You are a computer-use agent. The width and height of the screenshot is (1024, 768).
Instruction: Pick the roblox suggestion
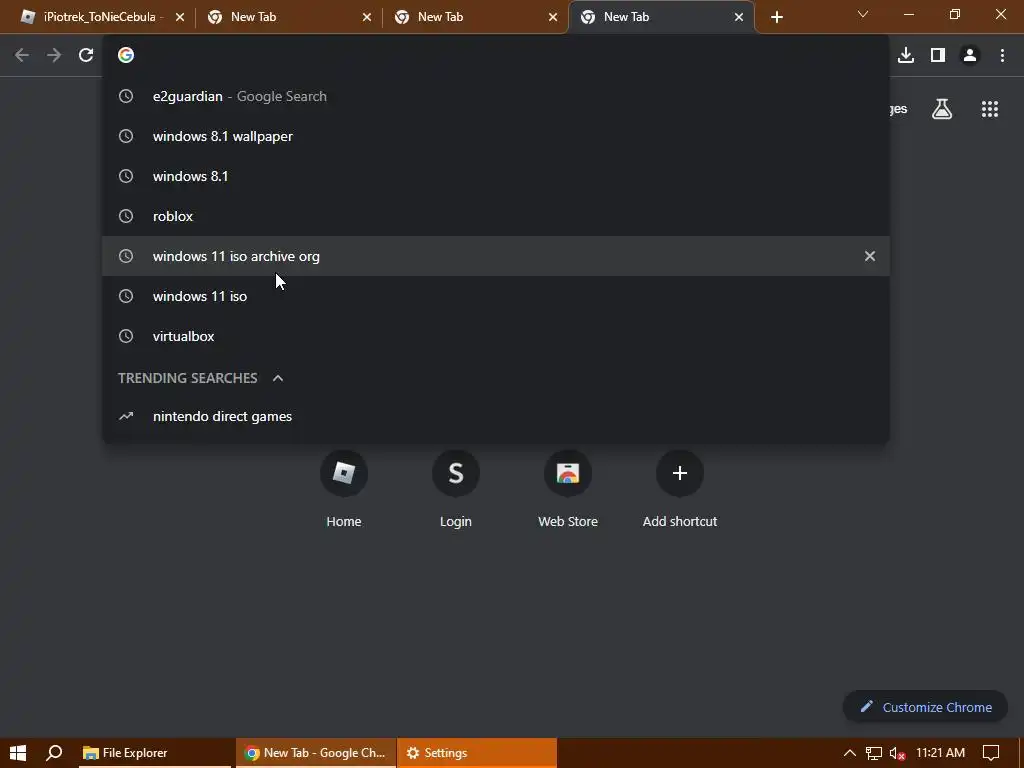click(496, 216)
